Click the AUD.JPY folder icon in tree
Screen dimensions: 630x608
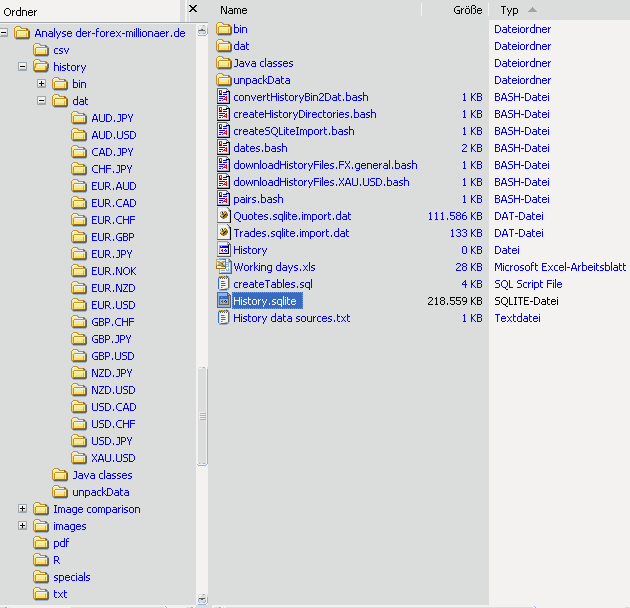pyautogui.click(x=79, y=118)
